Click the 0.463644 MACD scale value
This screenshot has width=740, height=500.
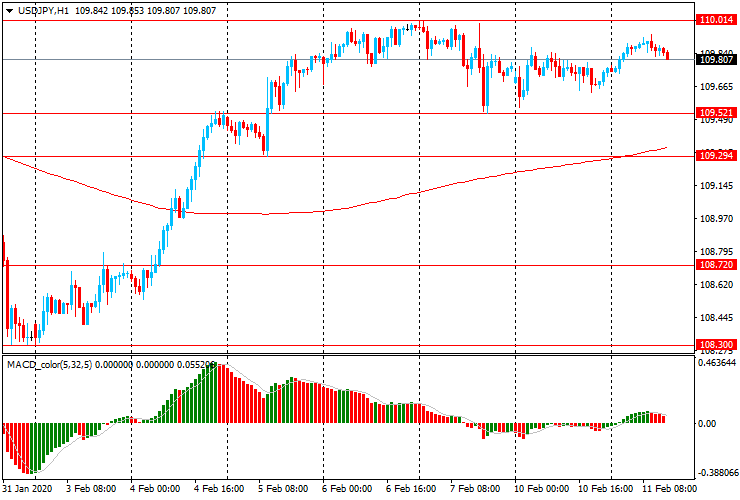717,363
